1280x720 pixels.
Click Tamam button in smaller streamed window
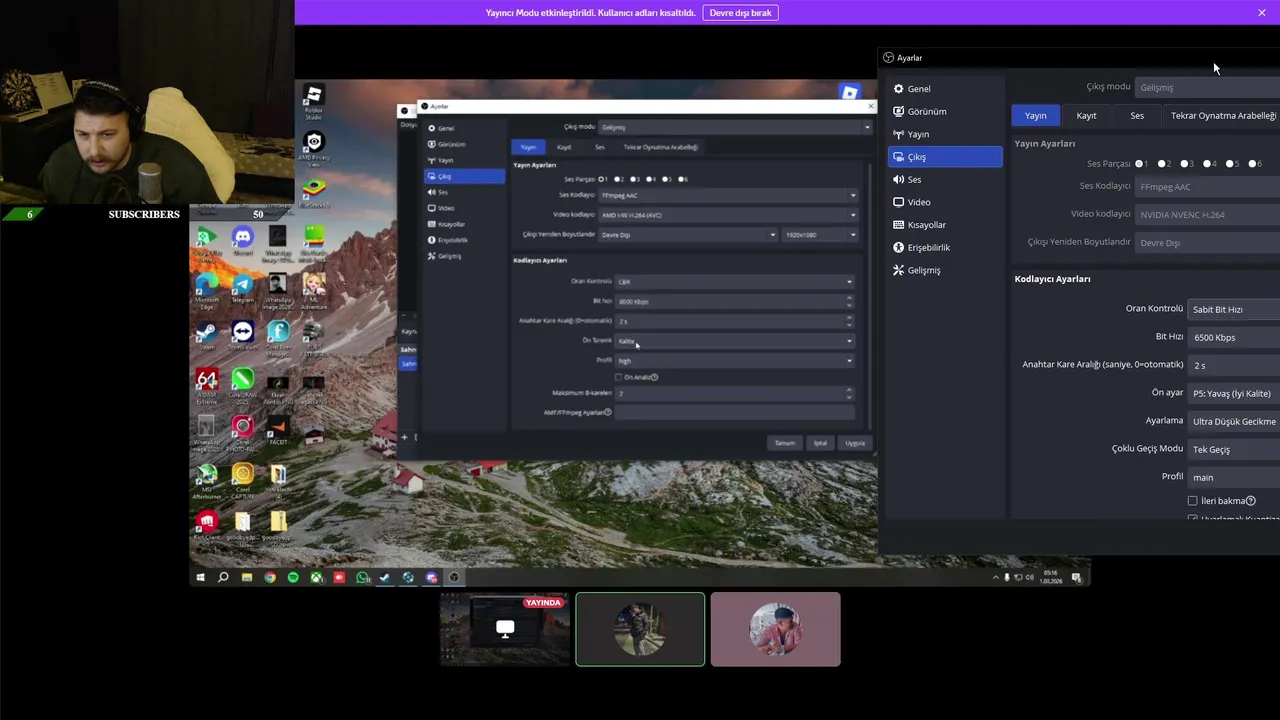(785, 443)
